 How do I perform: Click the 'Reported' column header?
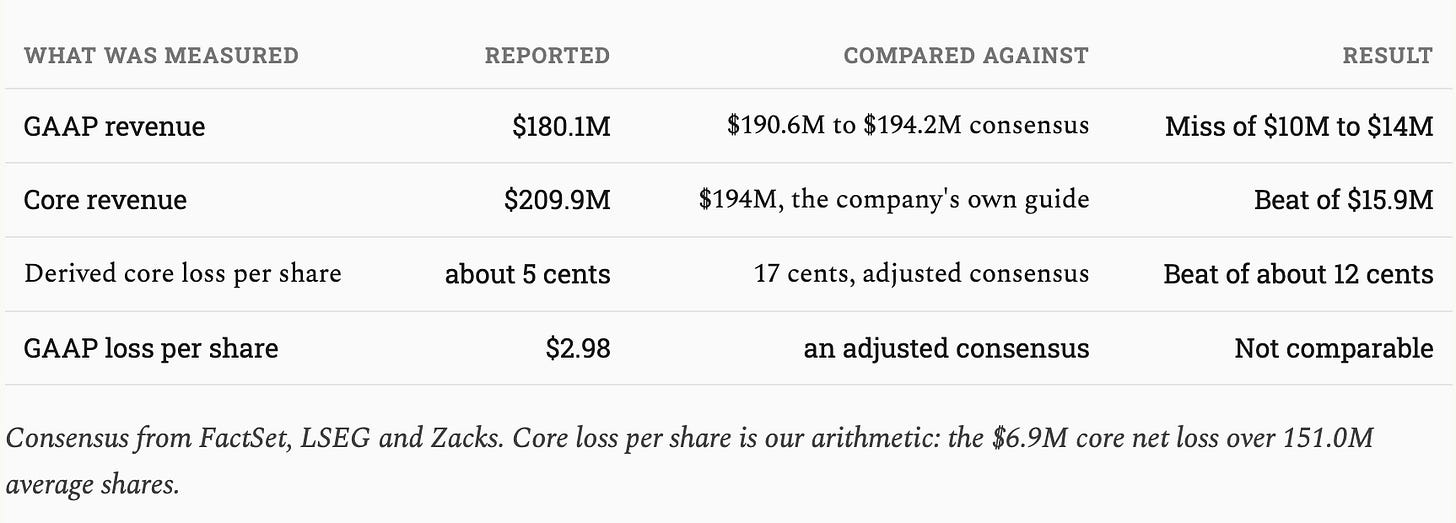(547, 55)
